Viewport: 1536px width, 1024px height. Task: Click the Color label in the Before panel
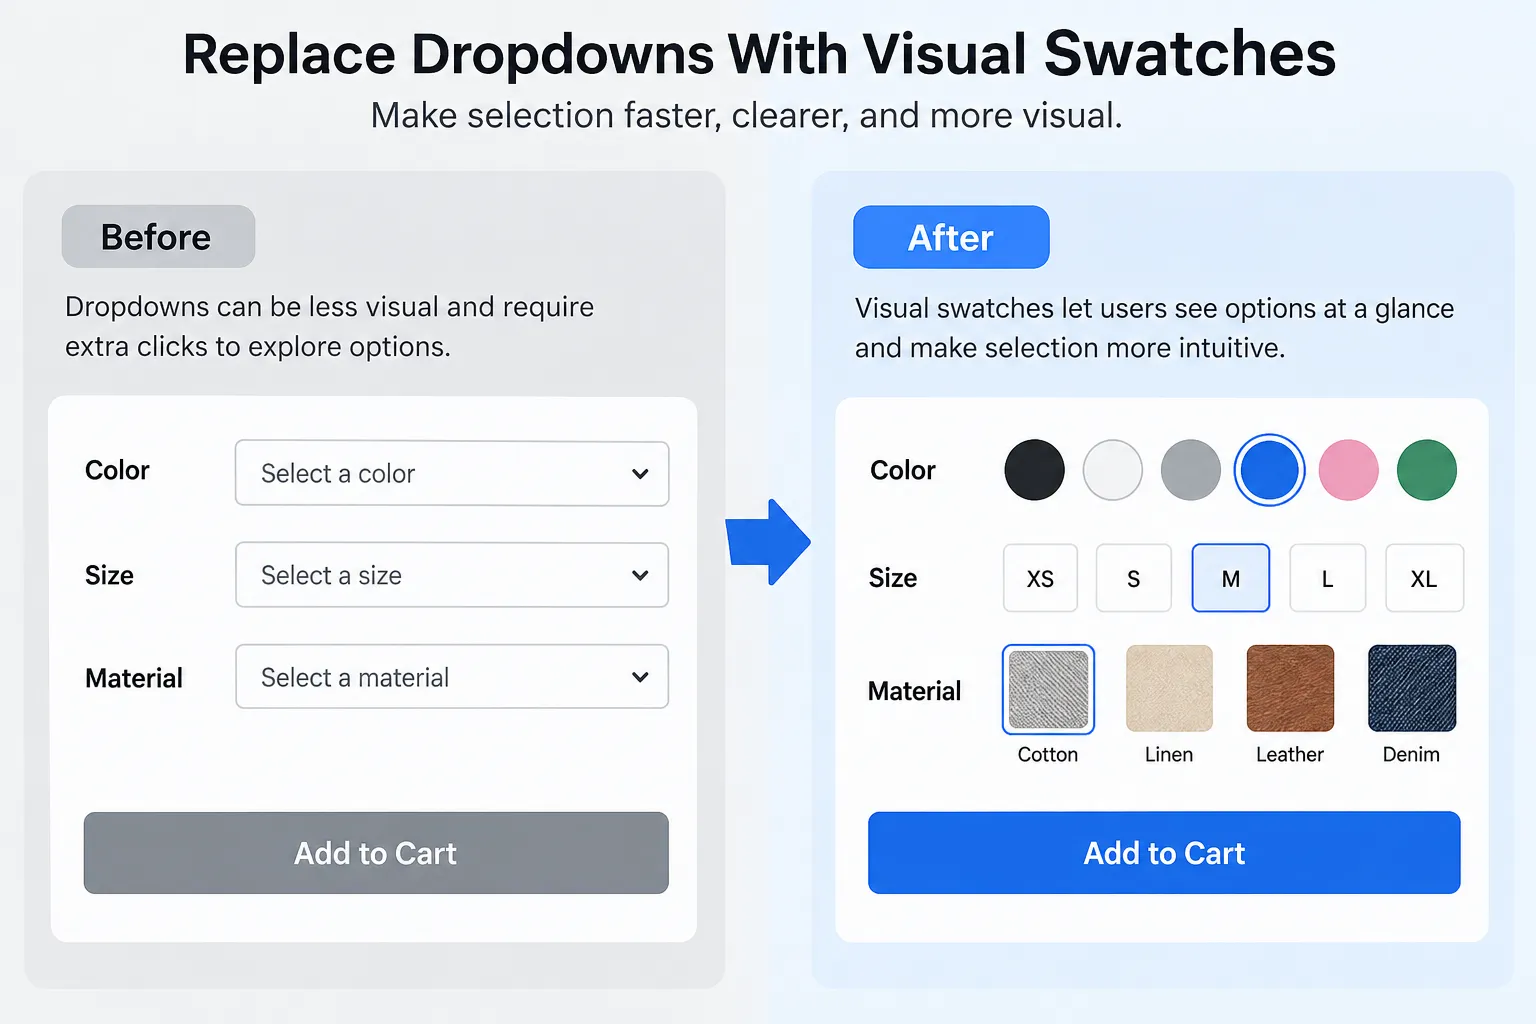point(117,470)
